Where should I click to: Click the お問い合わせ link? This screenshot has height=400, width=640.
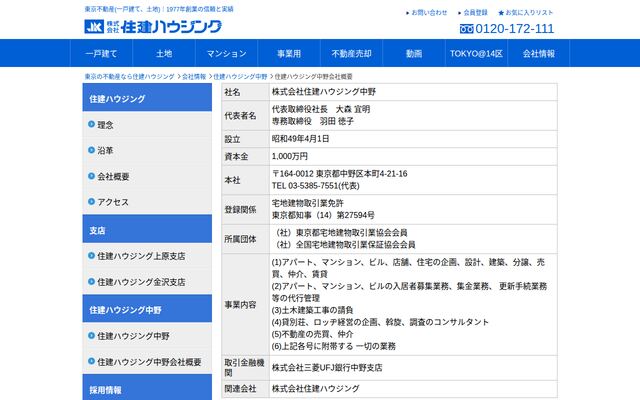click(429, 13)
